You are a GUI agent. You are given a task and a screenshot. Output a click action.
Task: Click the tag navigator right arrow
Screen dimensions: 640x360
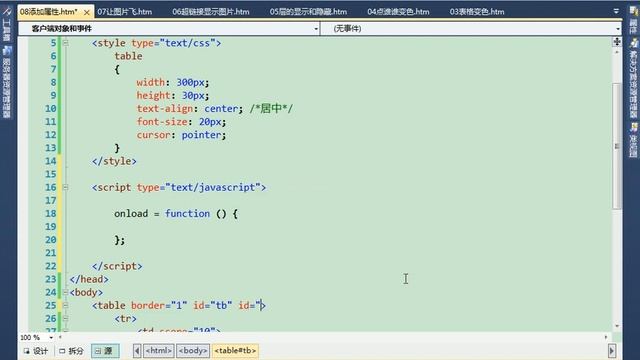click(611, 351)
